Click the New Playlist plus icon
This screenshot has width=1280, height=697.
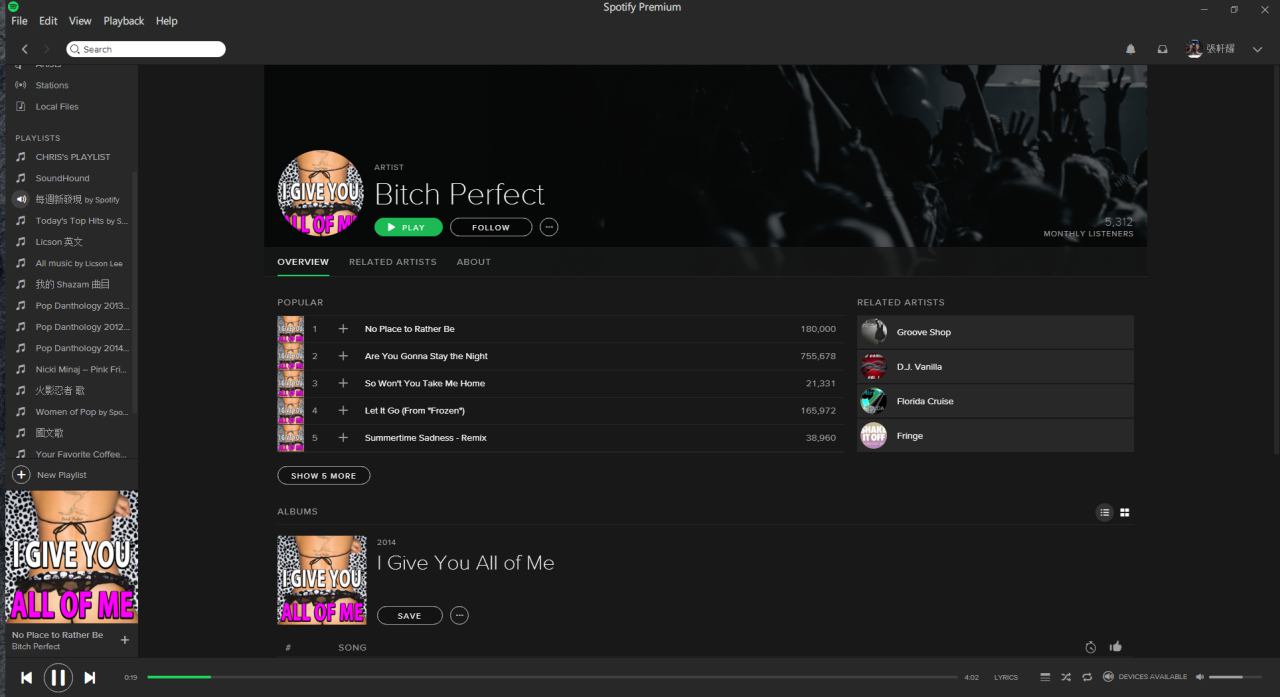point(21,475)
